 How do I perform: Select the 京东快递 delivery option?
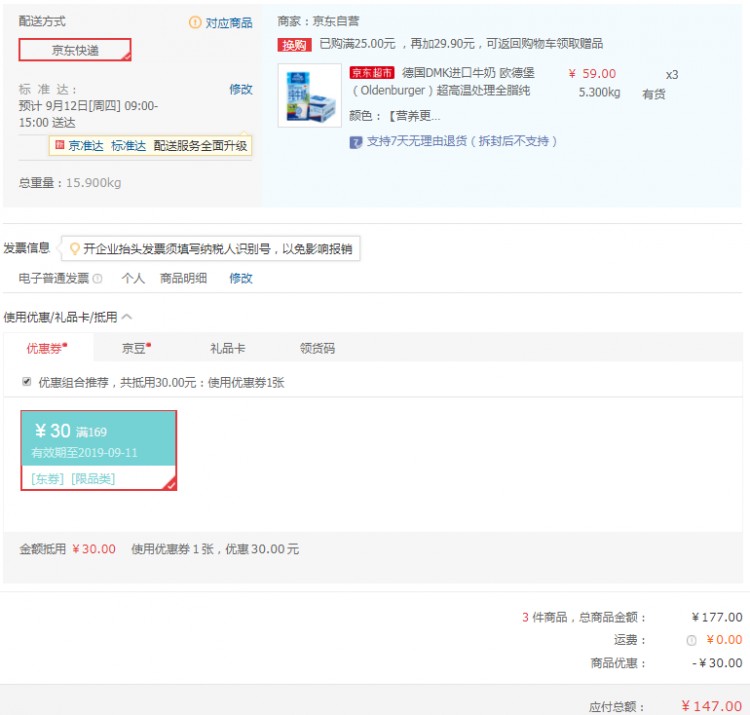pos(75,50)
